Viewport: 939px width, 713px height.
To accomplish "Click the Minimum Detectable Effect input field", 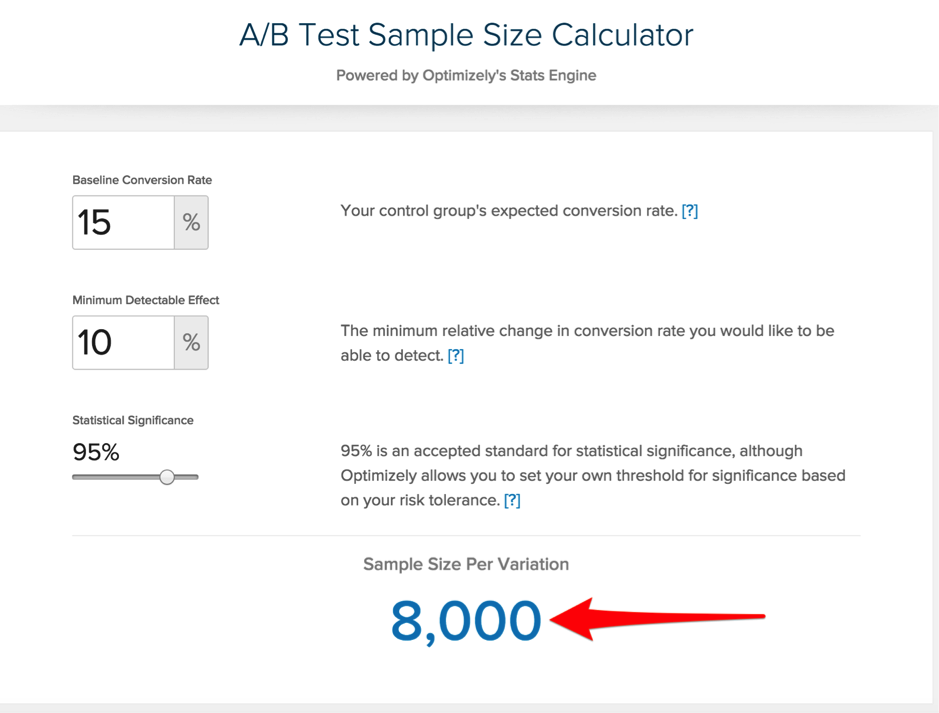I will tap(123, 342).
